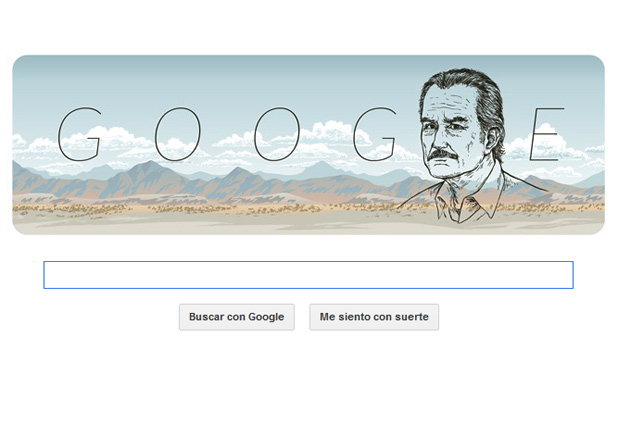Select the second letter O in the doodle

[277, 134]
